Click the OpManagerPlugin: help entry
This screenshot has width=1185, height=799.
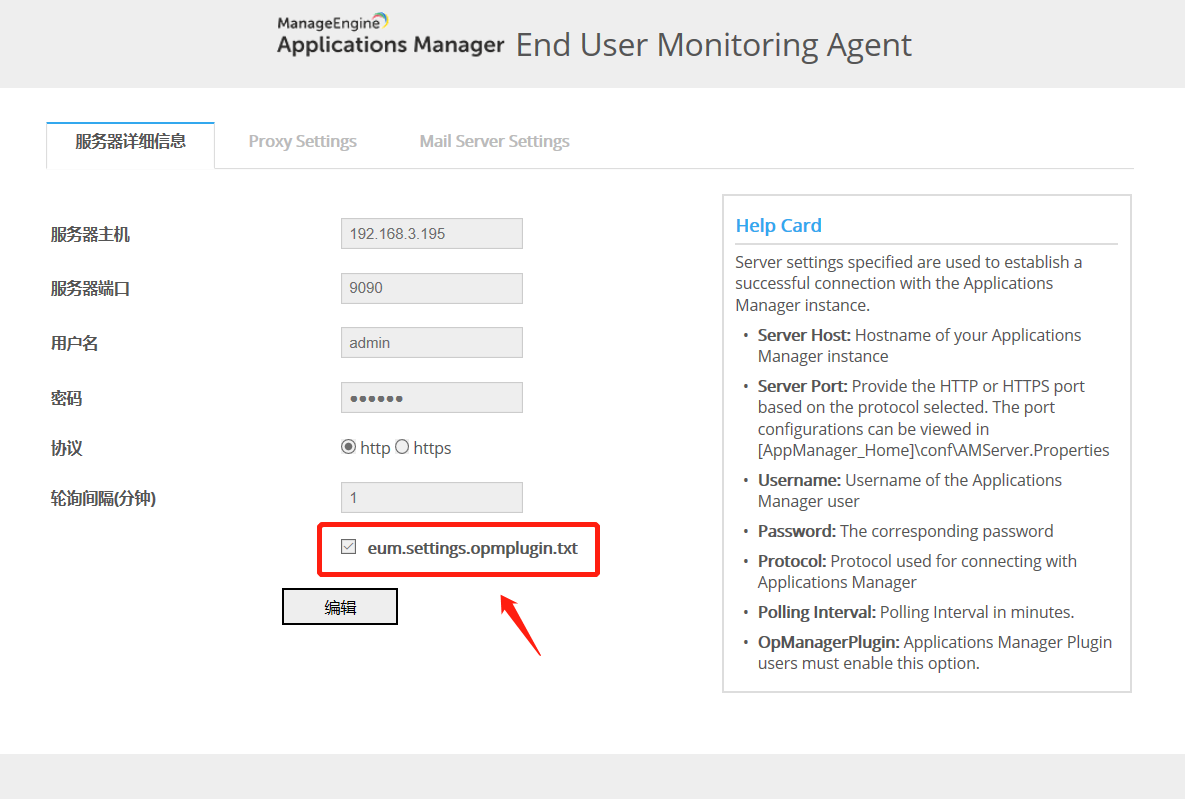tap(935, 652)
